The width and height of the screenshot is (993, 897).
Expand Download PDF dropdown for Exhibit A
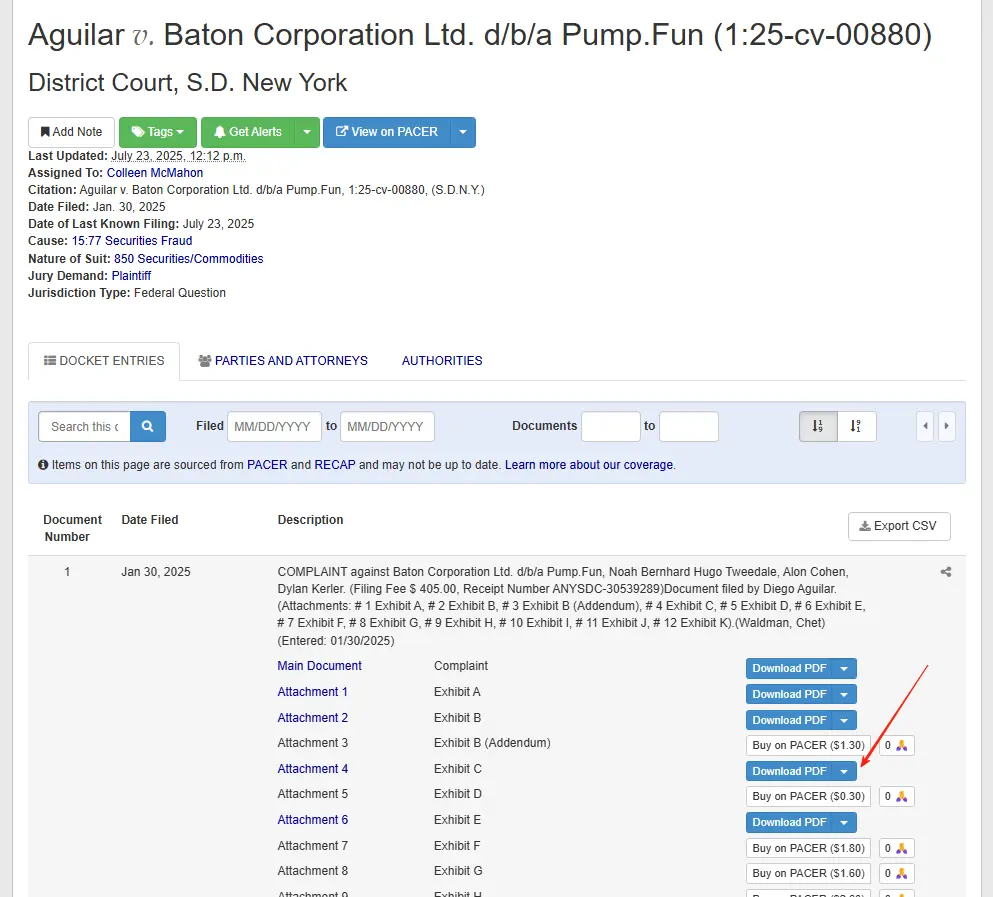click(844, 694)
